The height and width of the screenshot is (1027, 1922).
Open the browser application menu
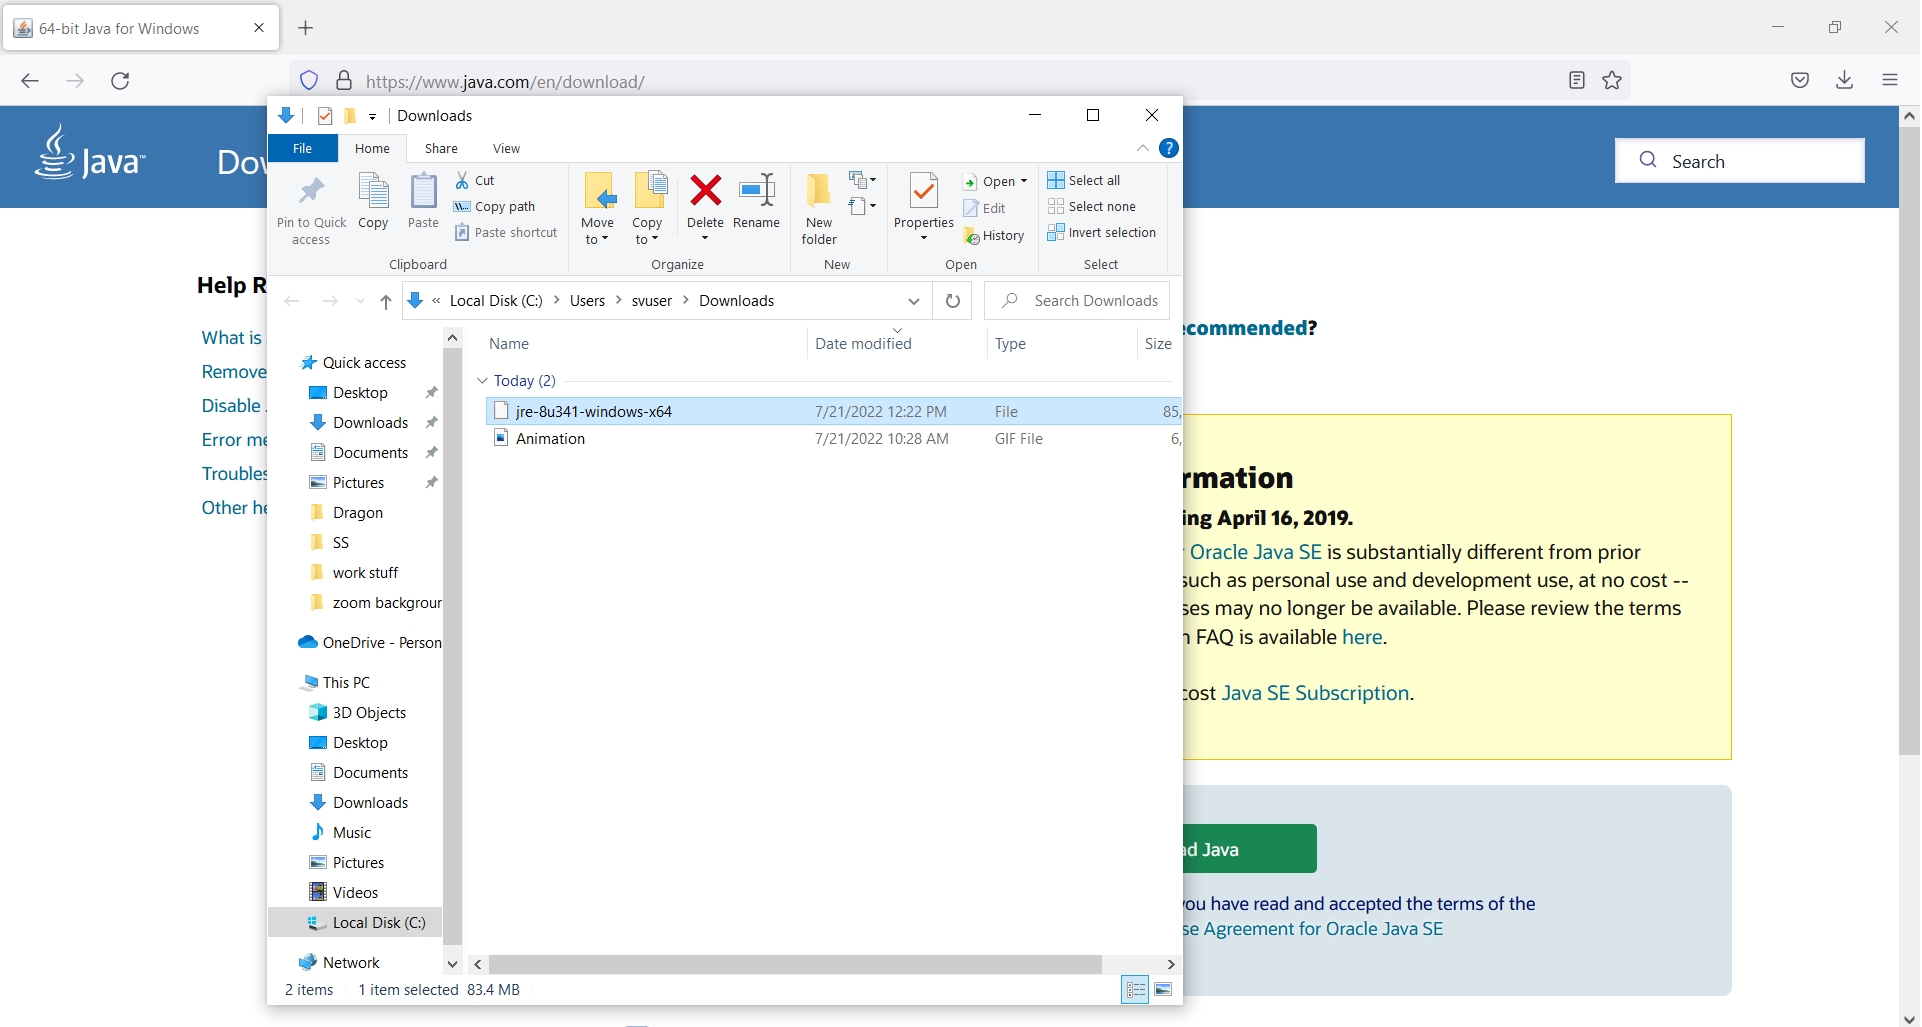pos(1889,80)
